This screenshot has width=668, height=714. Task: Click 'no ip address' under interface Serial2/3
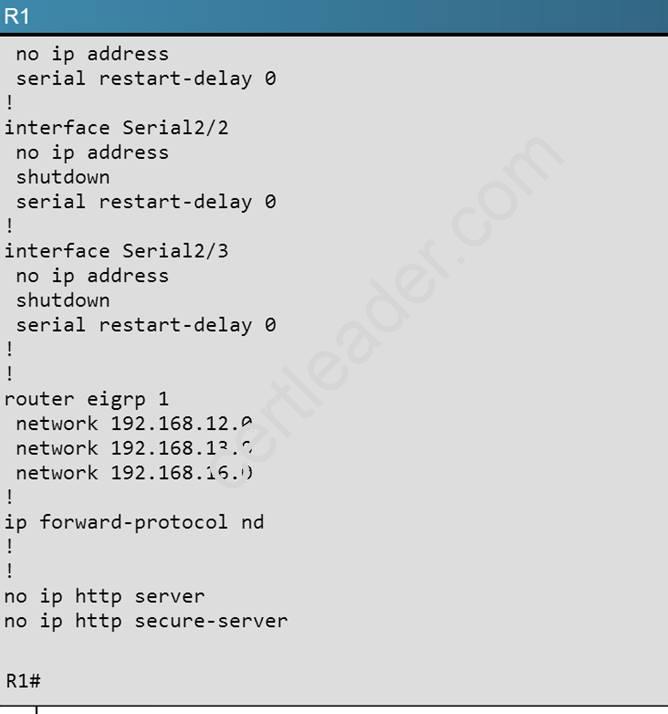click(92, 276)
